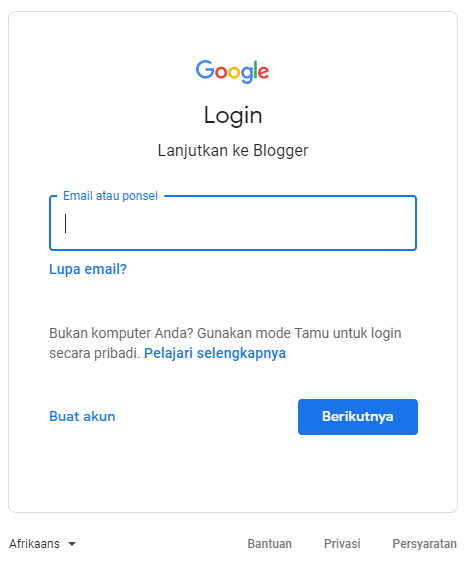Open Privasi in the footer
Screen dimensions: 470x561
point(342,544)
